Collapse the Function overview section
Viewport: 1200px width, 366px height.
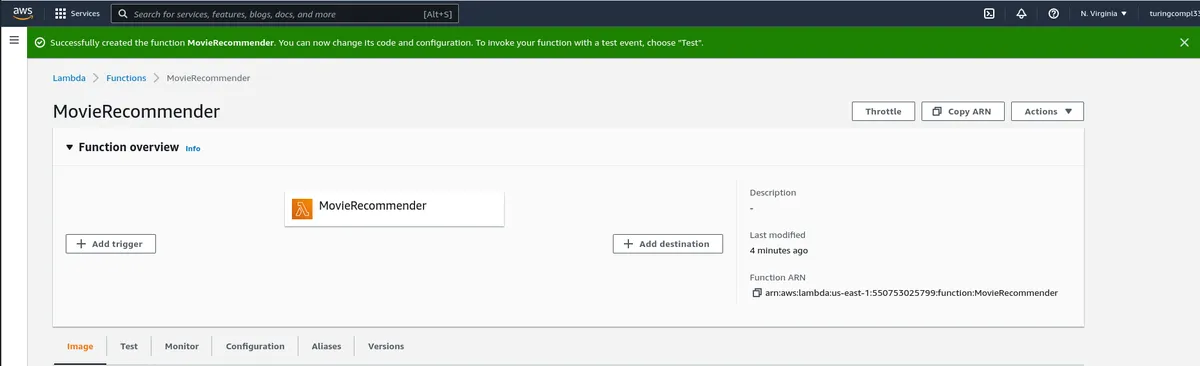[69, 147]
